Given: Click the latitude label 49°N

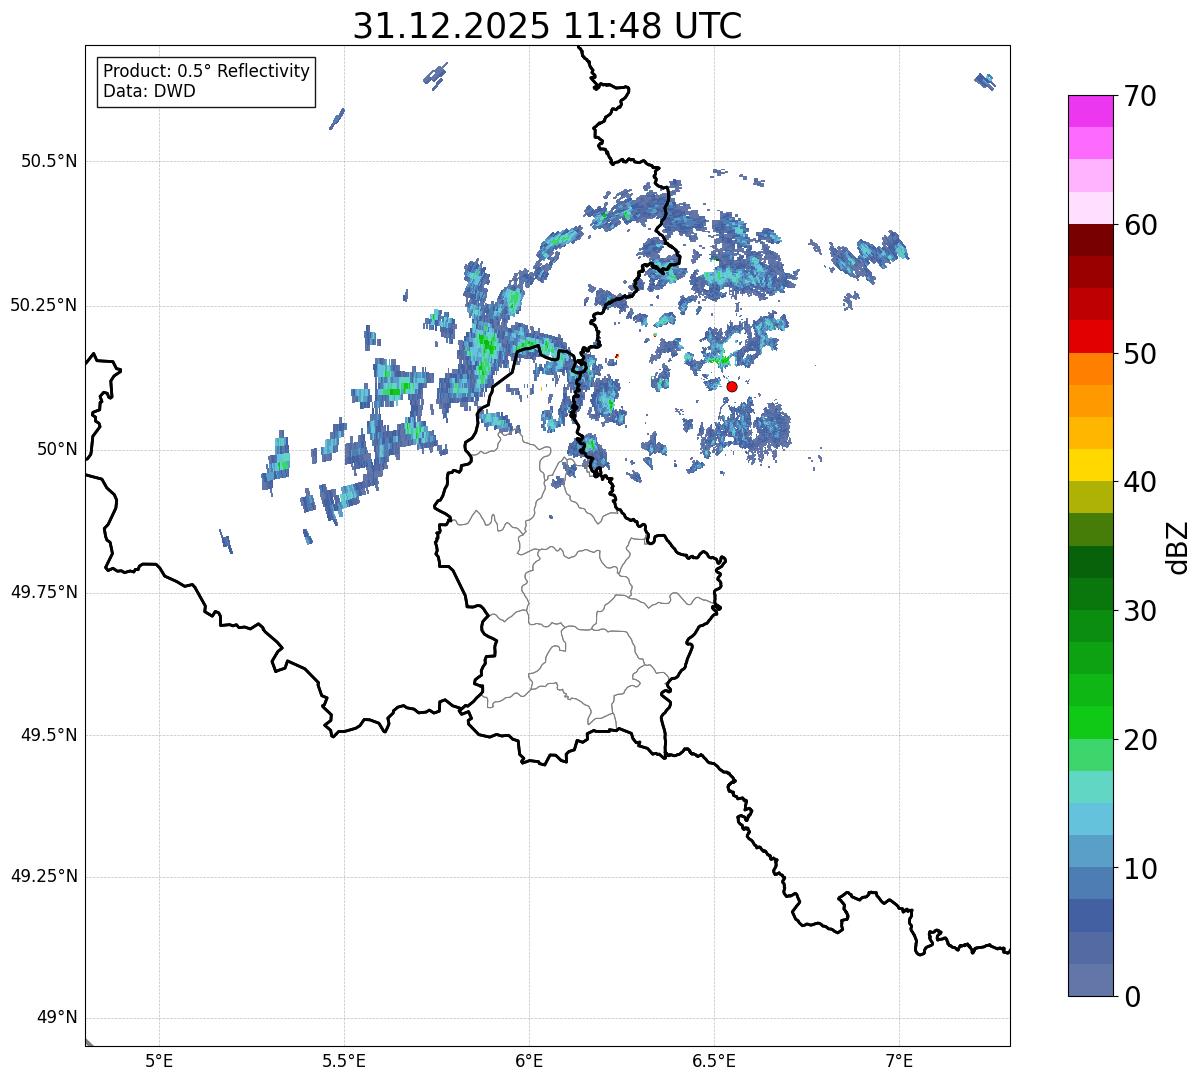Looking at the screenshot, I should (57, 1017).
